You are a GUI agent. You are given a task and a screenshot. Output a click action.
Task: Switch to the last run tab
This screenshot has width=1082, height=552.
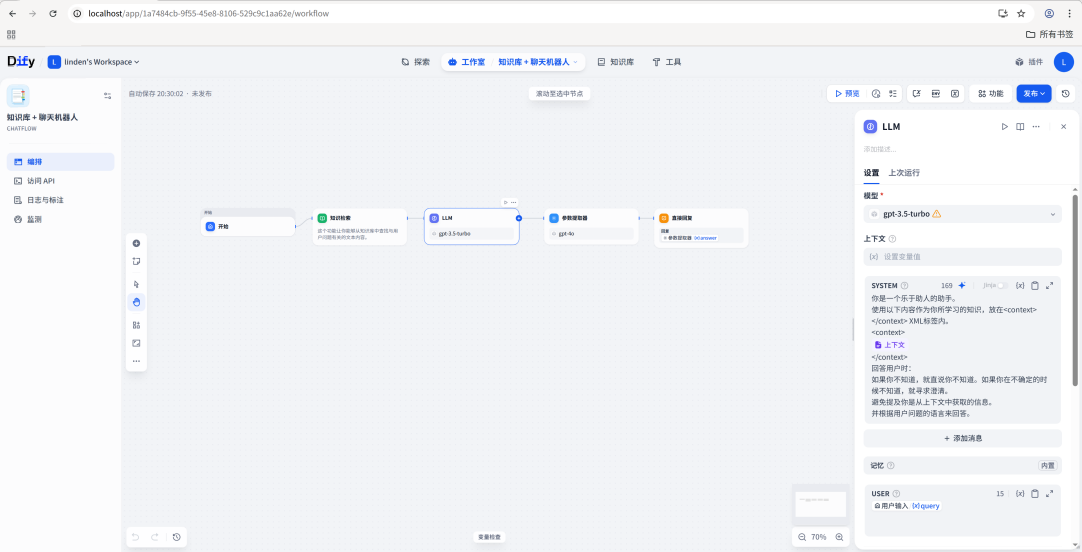tap(903, 172)
